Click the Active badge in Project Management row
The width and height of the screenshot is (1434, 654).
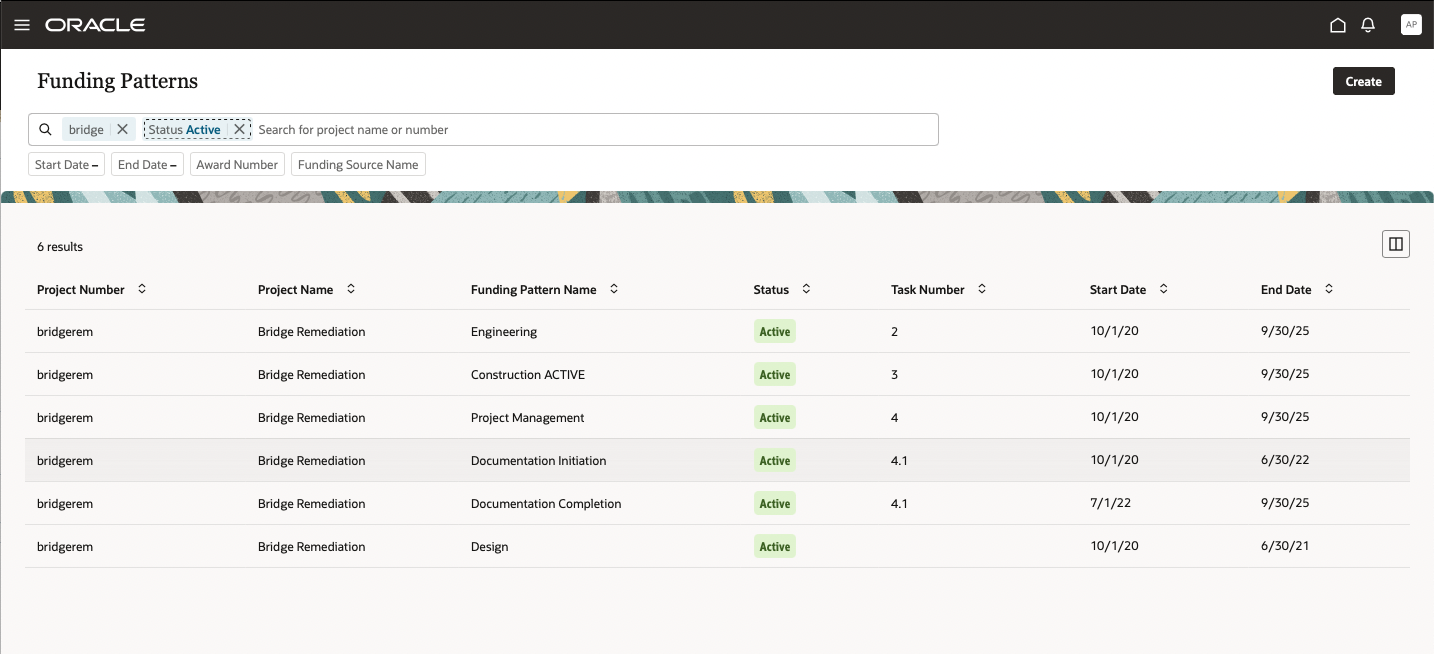[x=774, y=417]
